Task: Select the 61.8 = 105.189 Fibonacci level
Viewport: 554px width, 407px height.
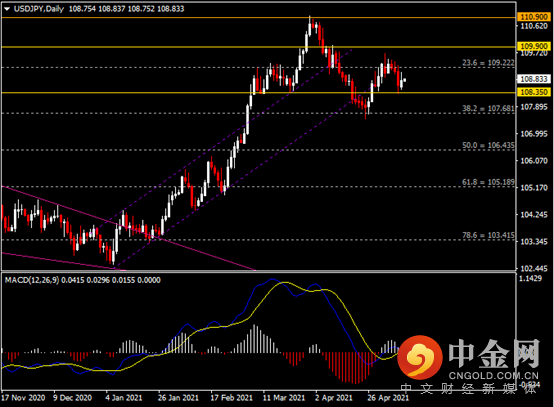Action: tap(488, 182)
